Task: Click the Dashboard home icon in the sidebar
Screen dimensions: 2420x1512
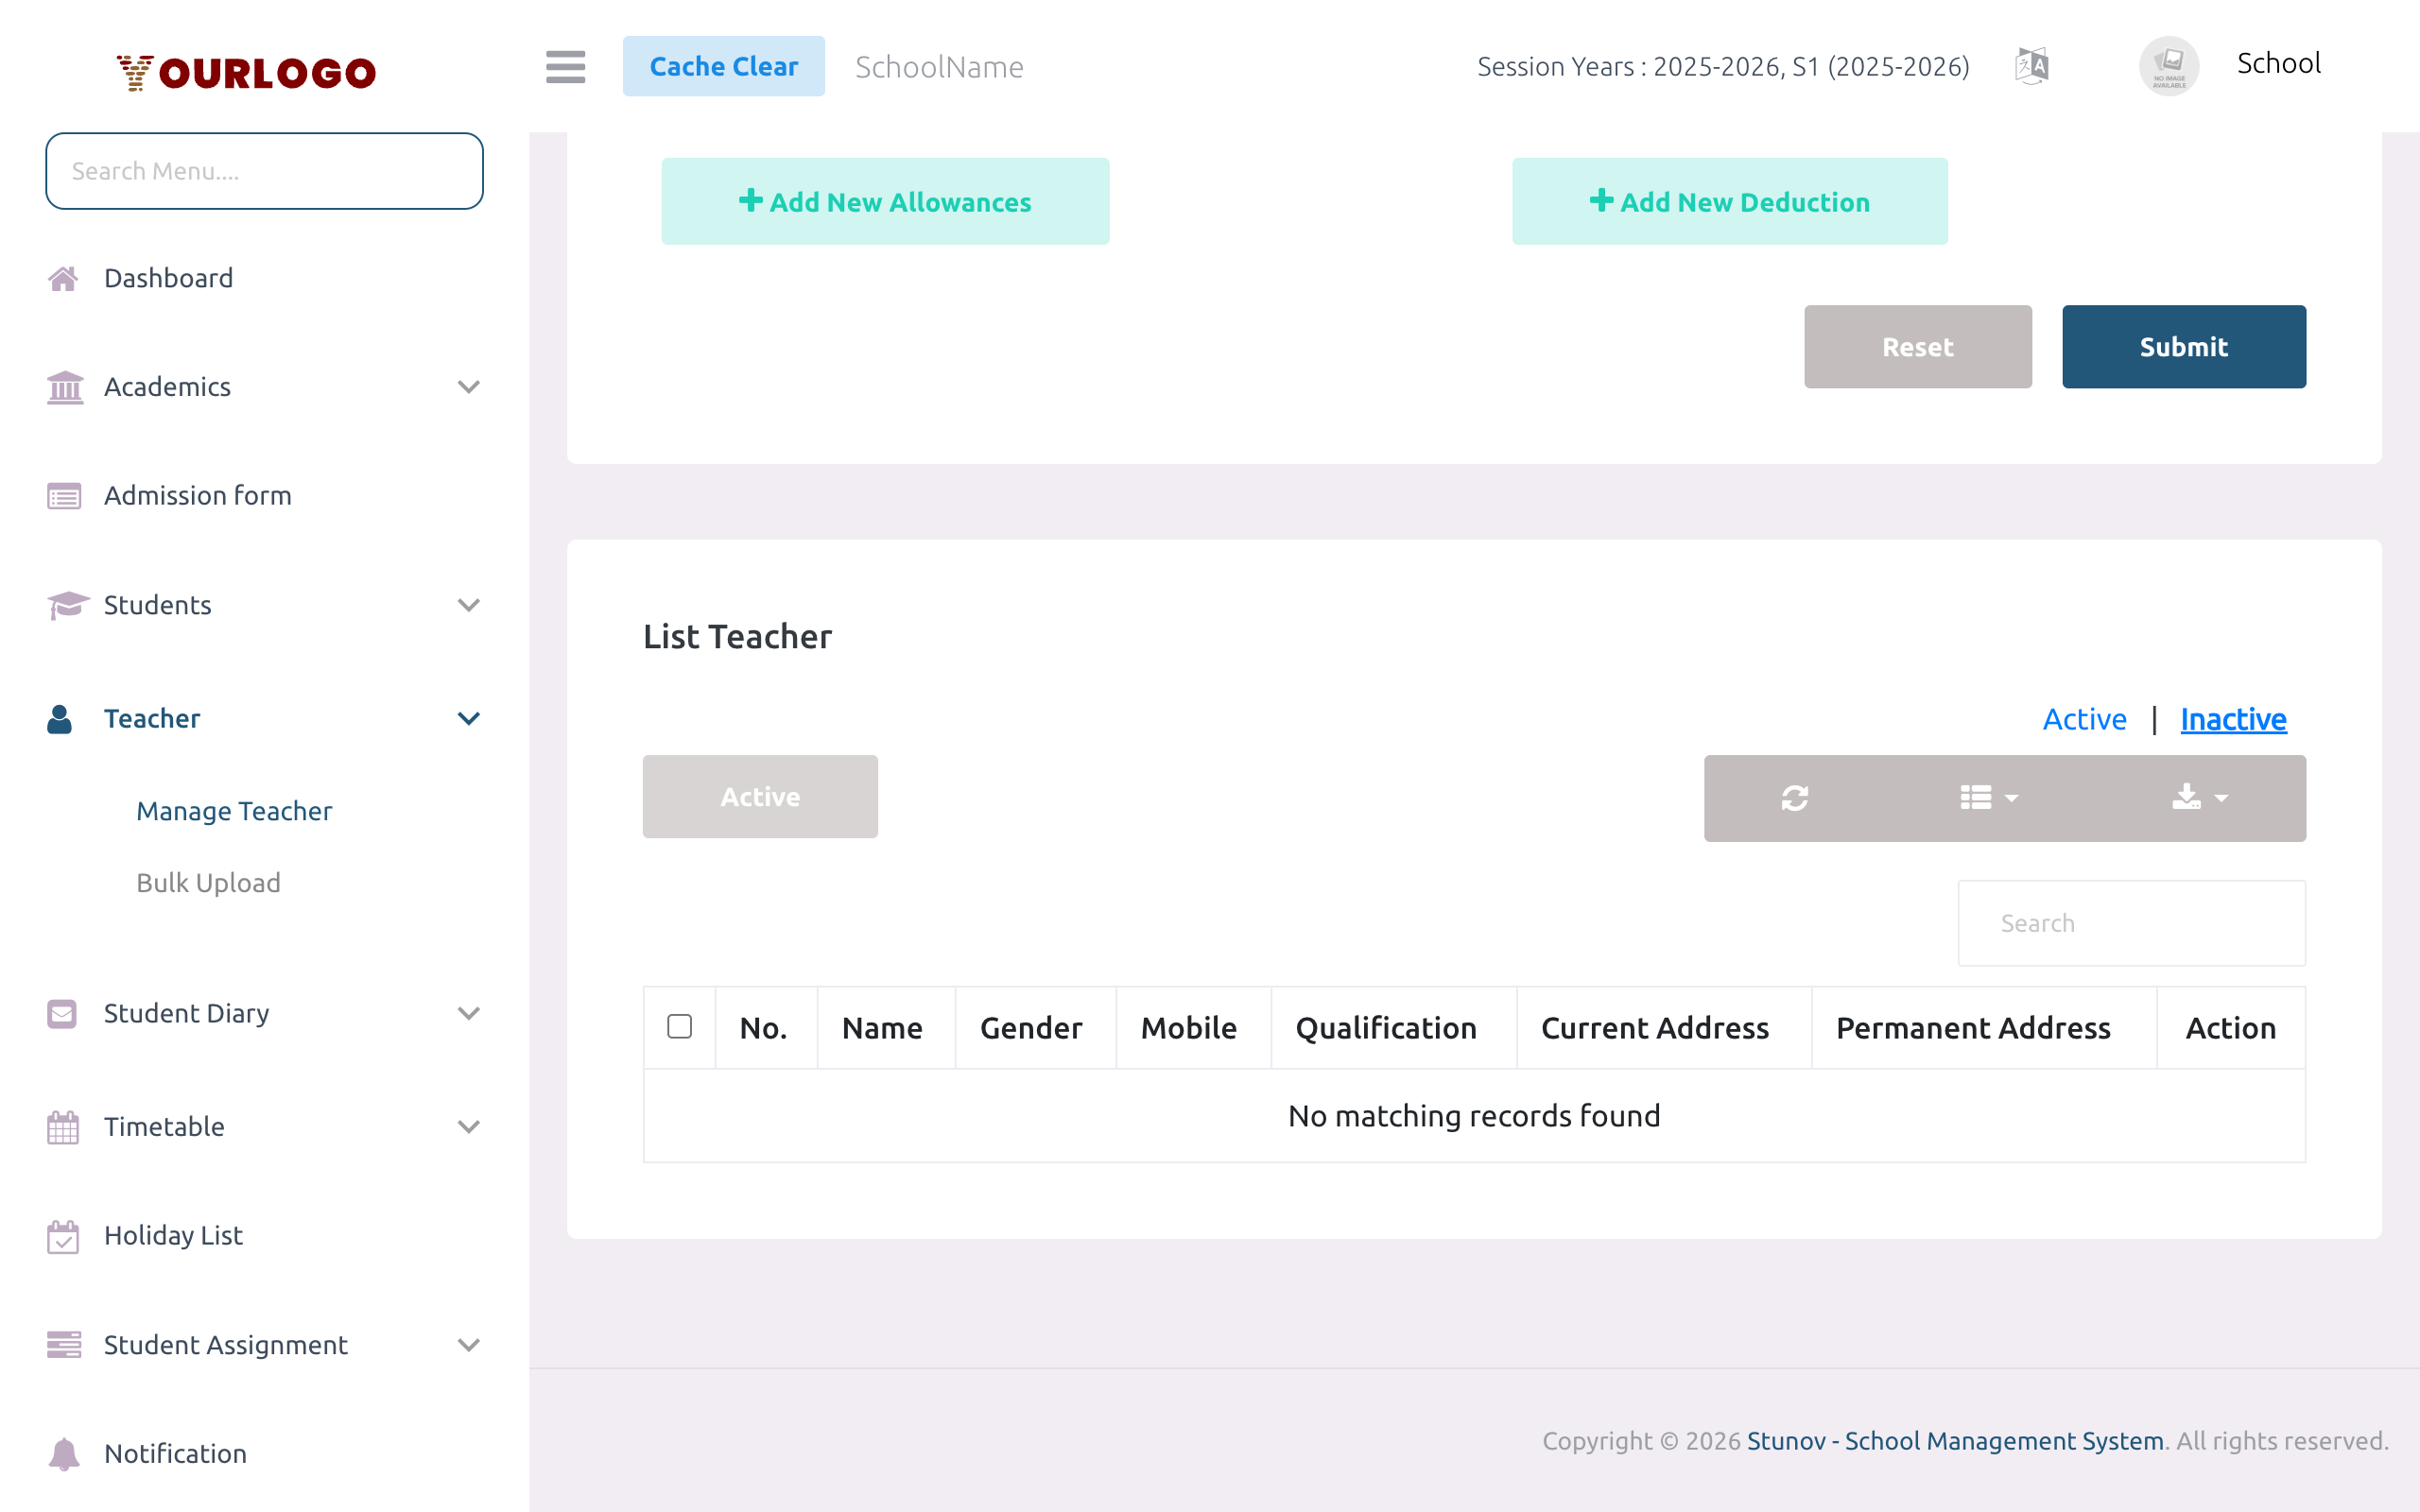Action: [63, 277]
